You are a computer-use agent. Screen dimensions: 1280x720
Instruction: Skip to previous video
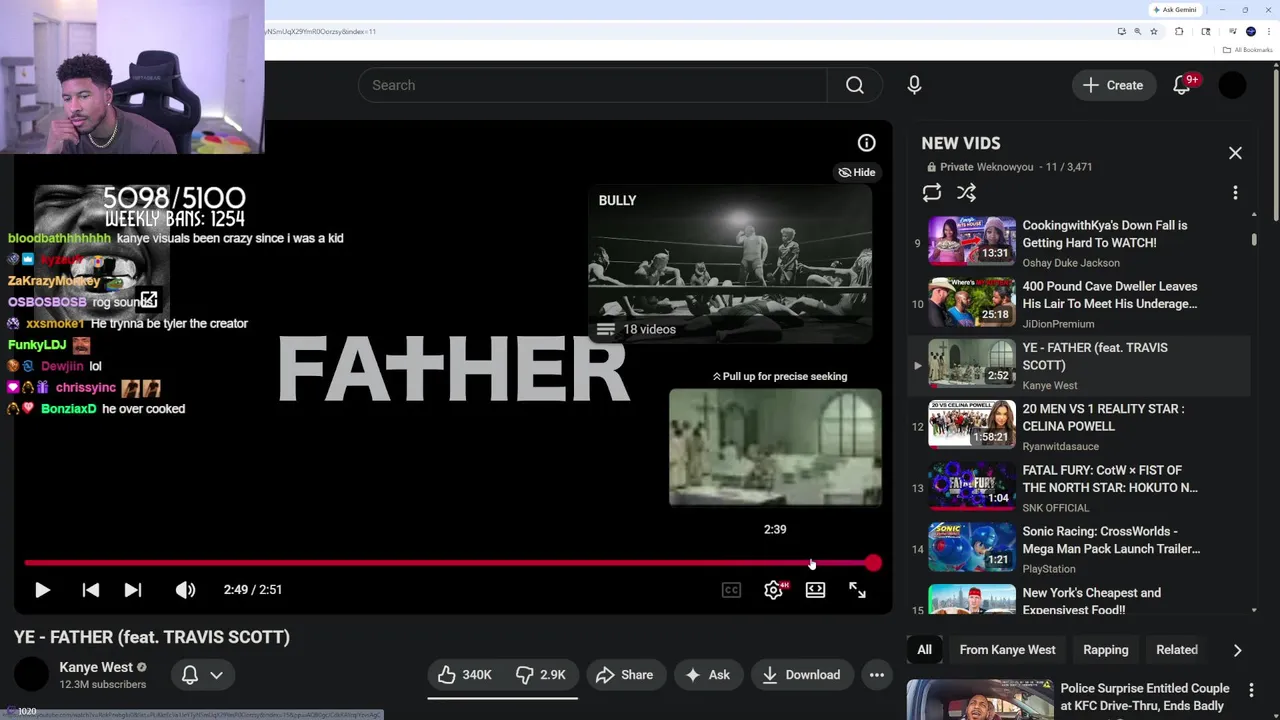90,590
